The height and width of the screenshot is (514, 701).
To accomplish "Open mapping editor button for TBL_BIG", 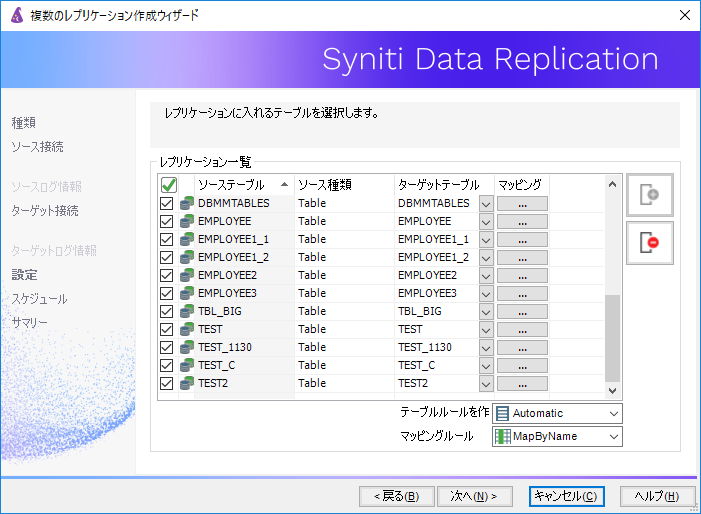I will tap(522, 312).
